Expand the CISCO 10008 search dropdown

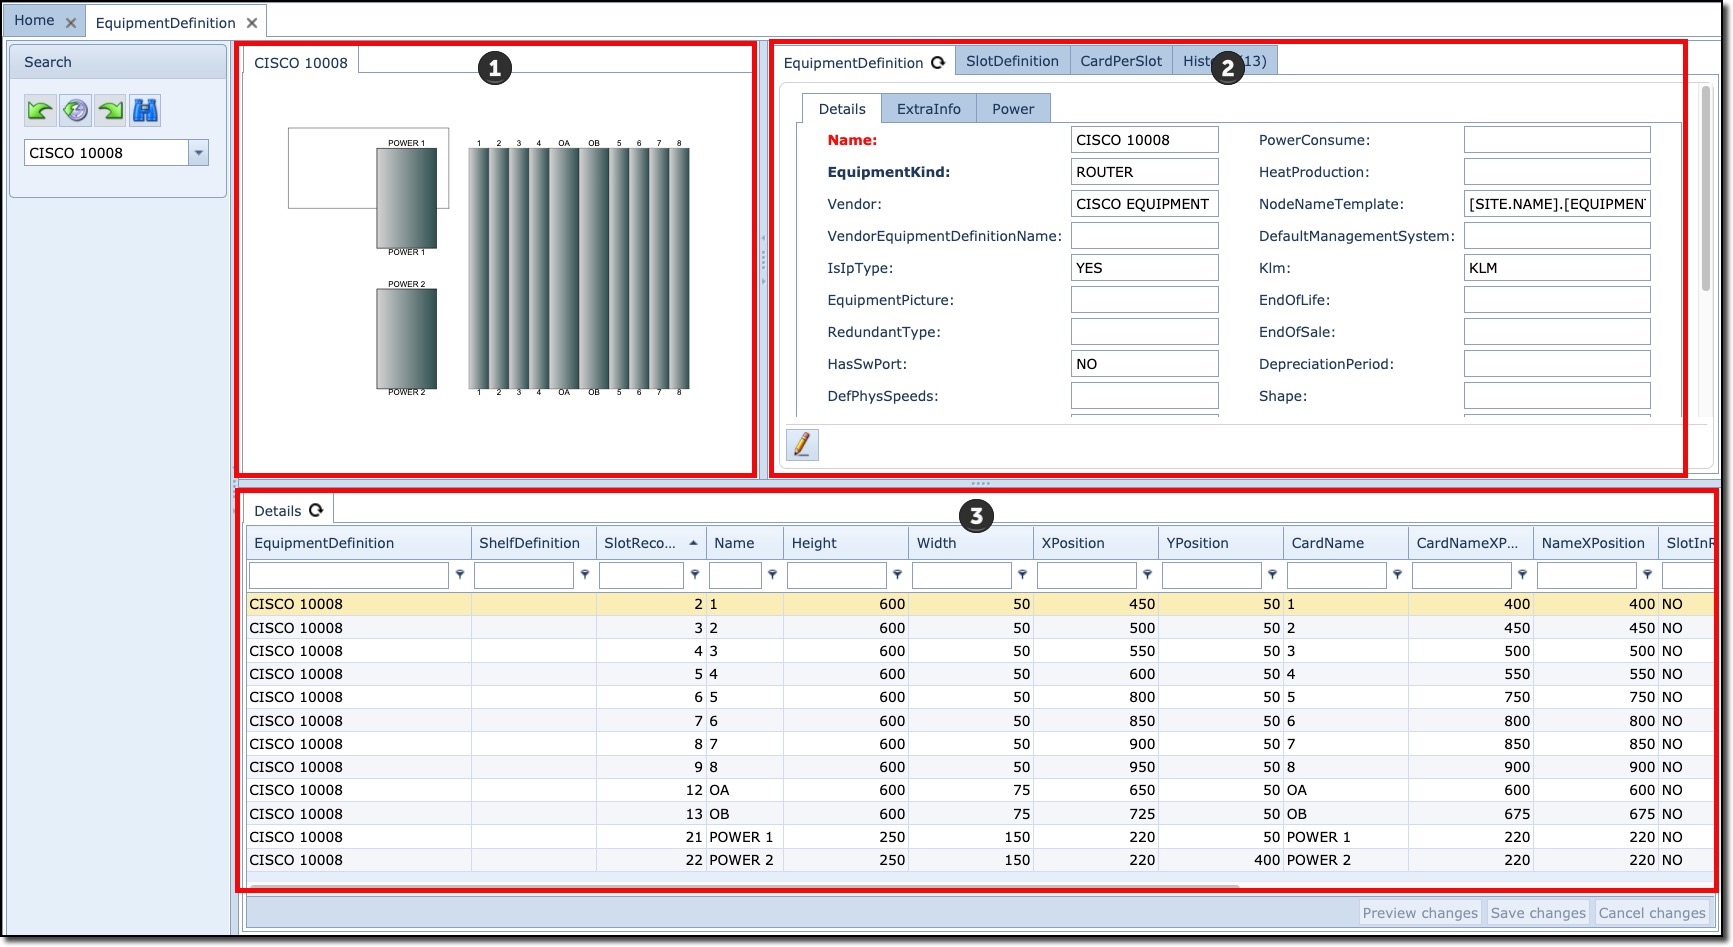pos(198,153)
